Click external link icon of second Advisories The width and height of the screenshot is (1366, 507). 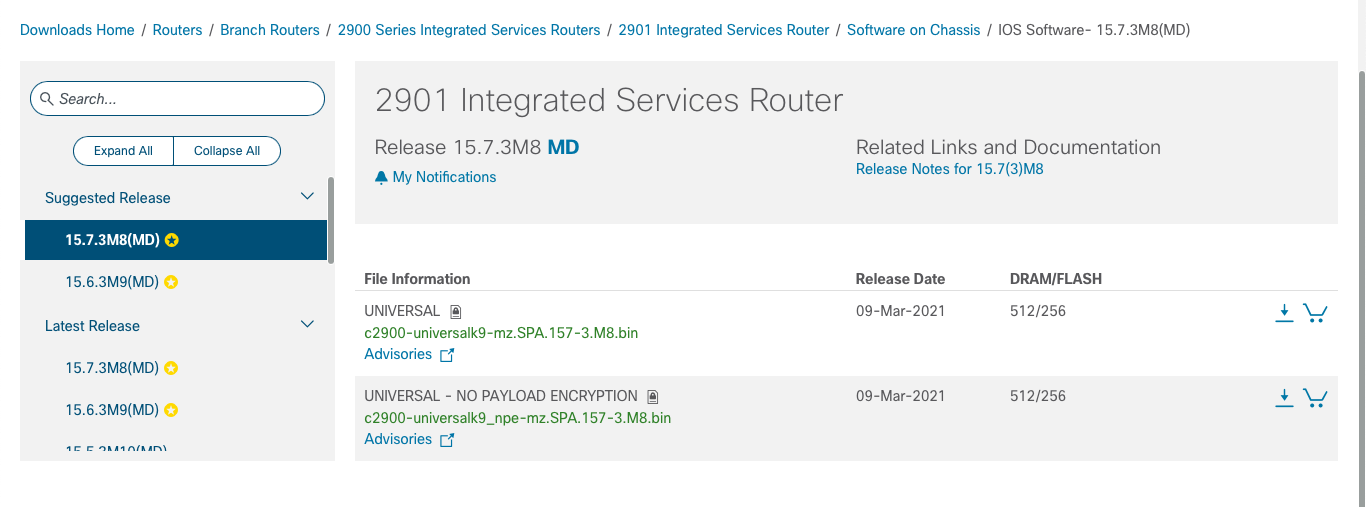click(447, 440)
